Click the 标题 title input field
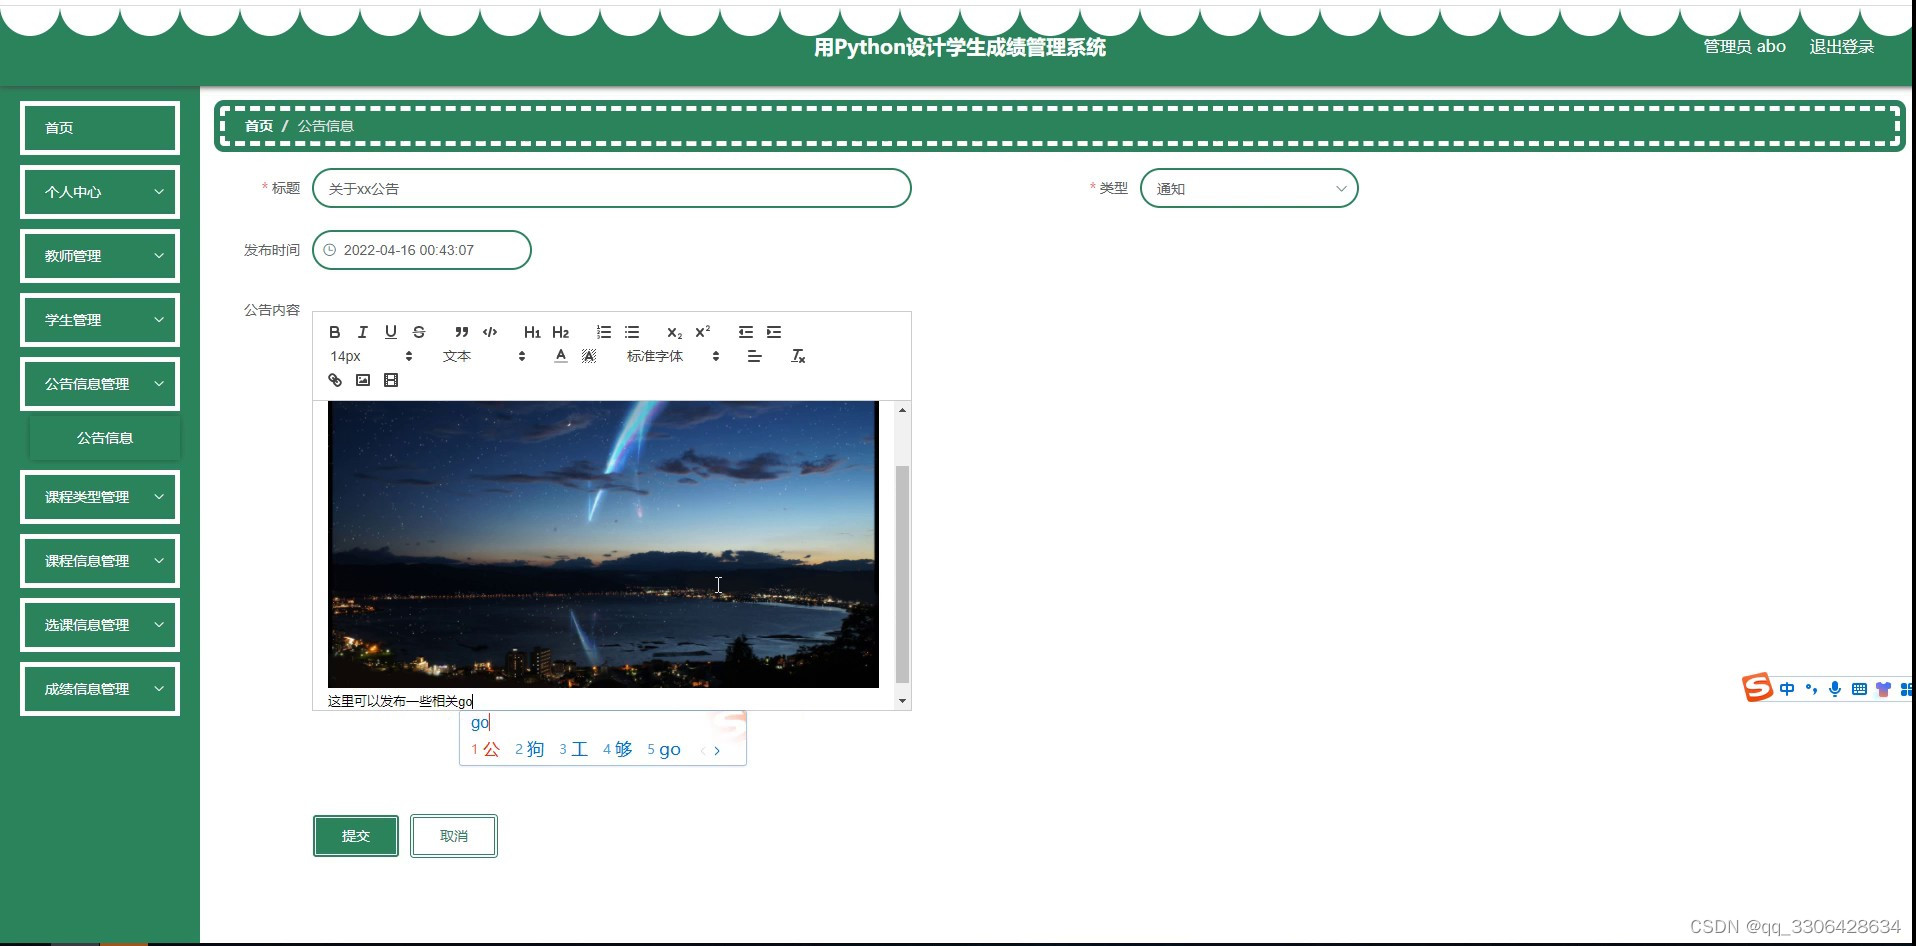Viewport: 1916px width, 946px height. click(x=612, y=188)
